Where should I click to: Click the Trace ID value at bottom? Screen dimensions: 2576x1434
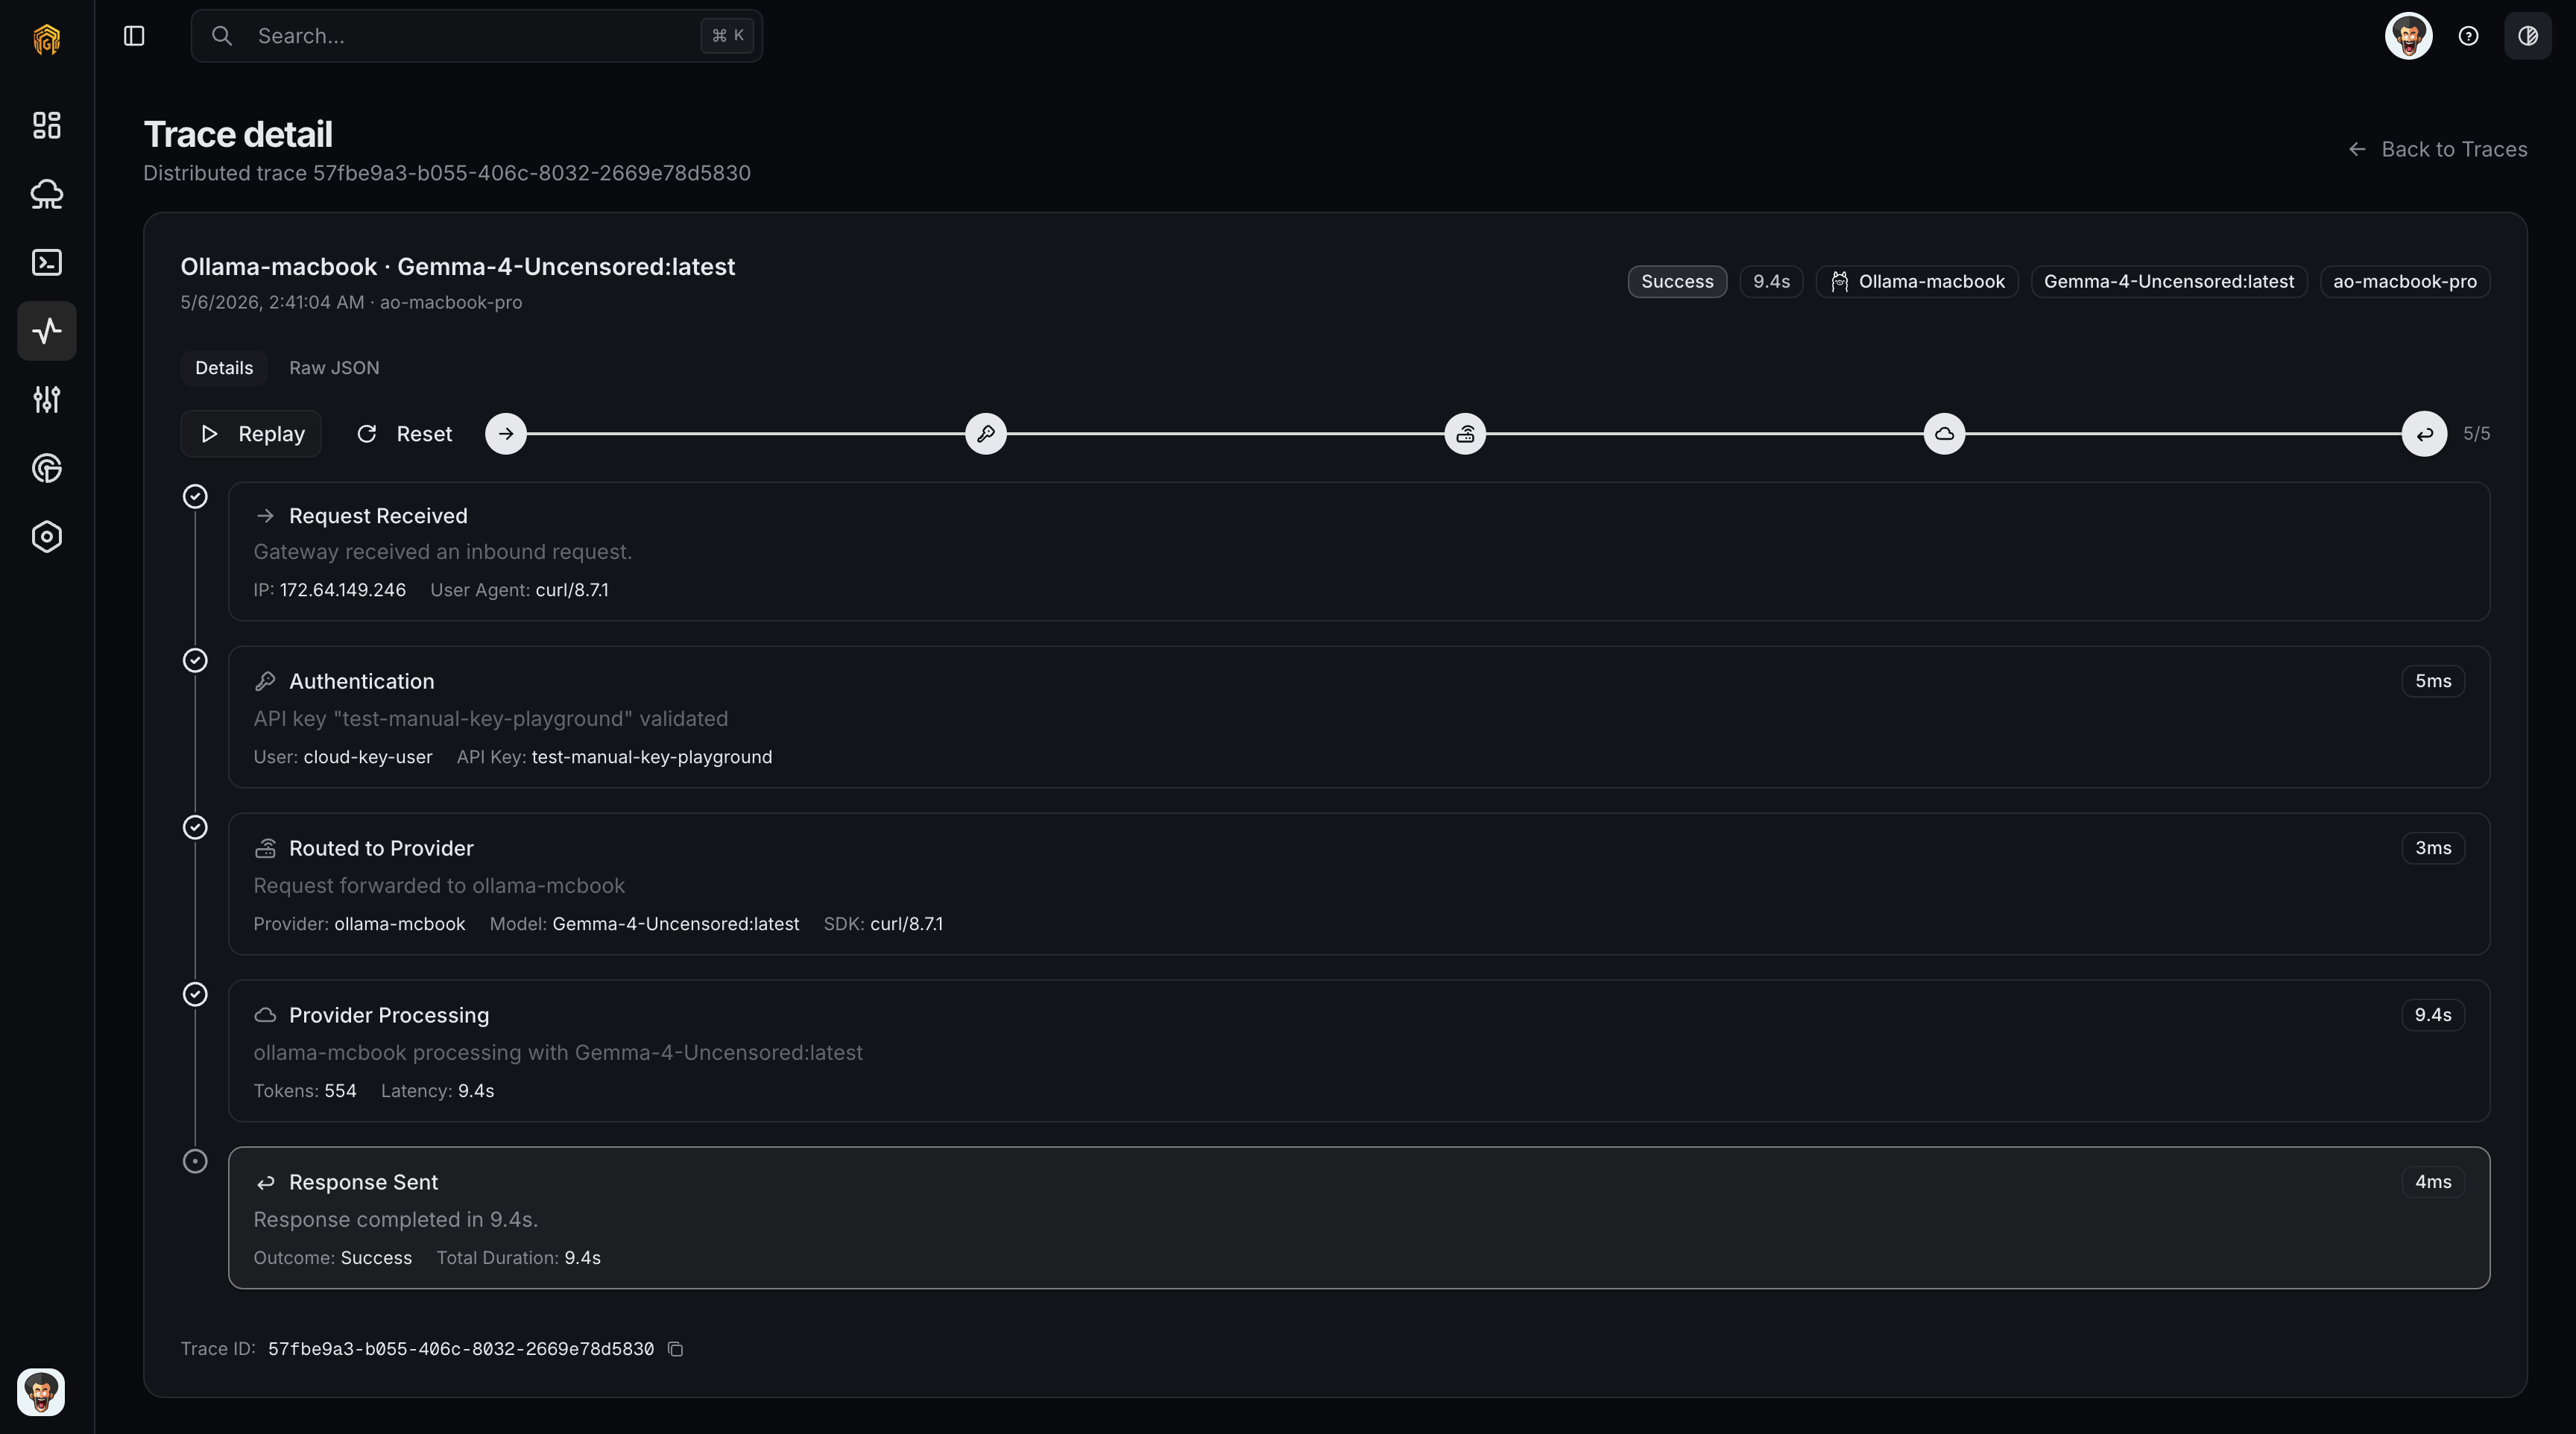tap(461, 1349)
